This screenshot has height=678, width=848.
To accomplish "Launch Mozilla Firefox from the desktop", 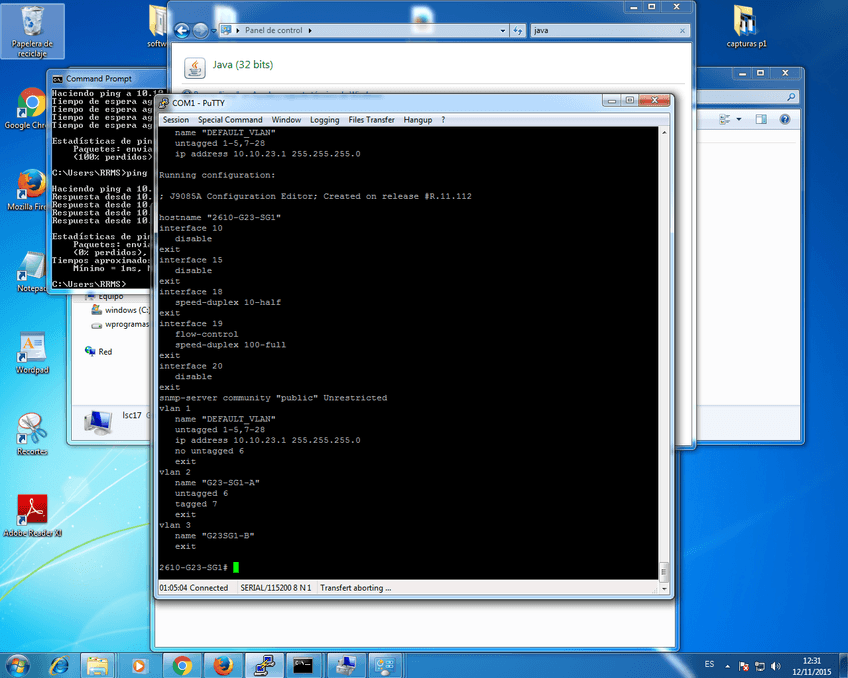I will (x=30, y=185).
